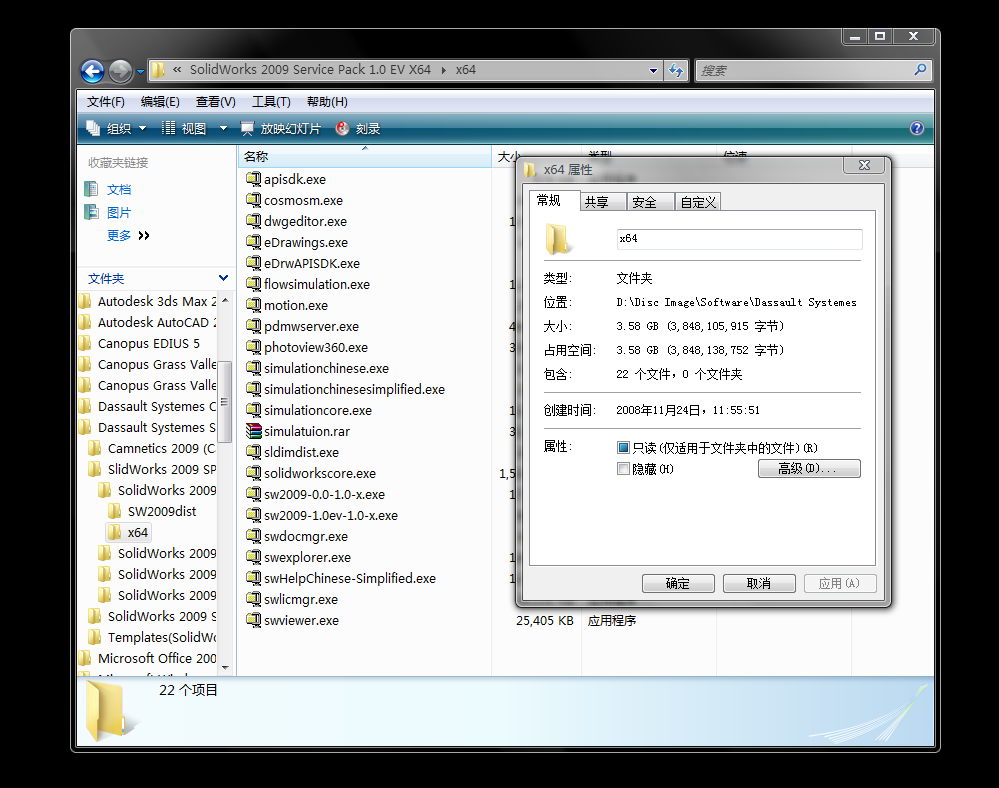
Task: Select x64 folder in folder tree
Action: point(138,533)
